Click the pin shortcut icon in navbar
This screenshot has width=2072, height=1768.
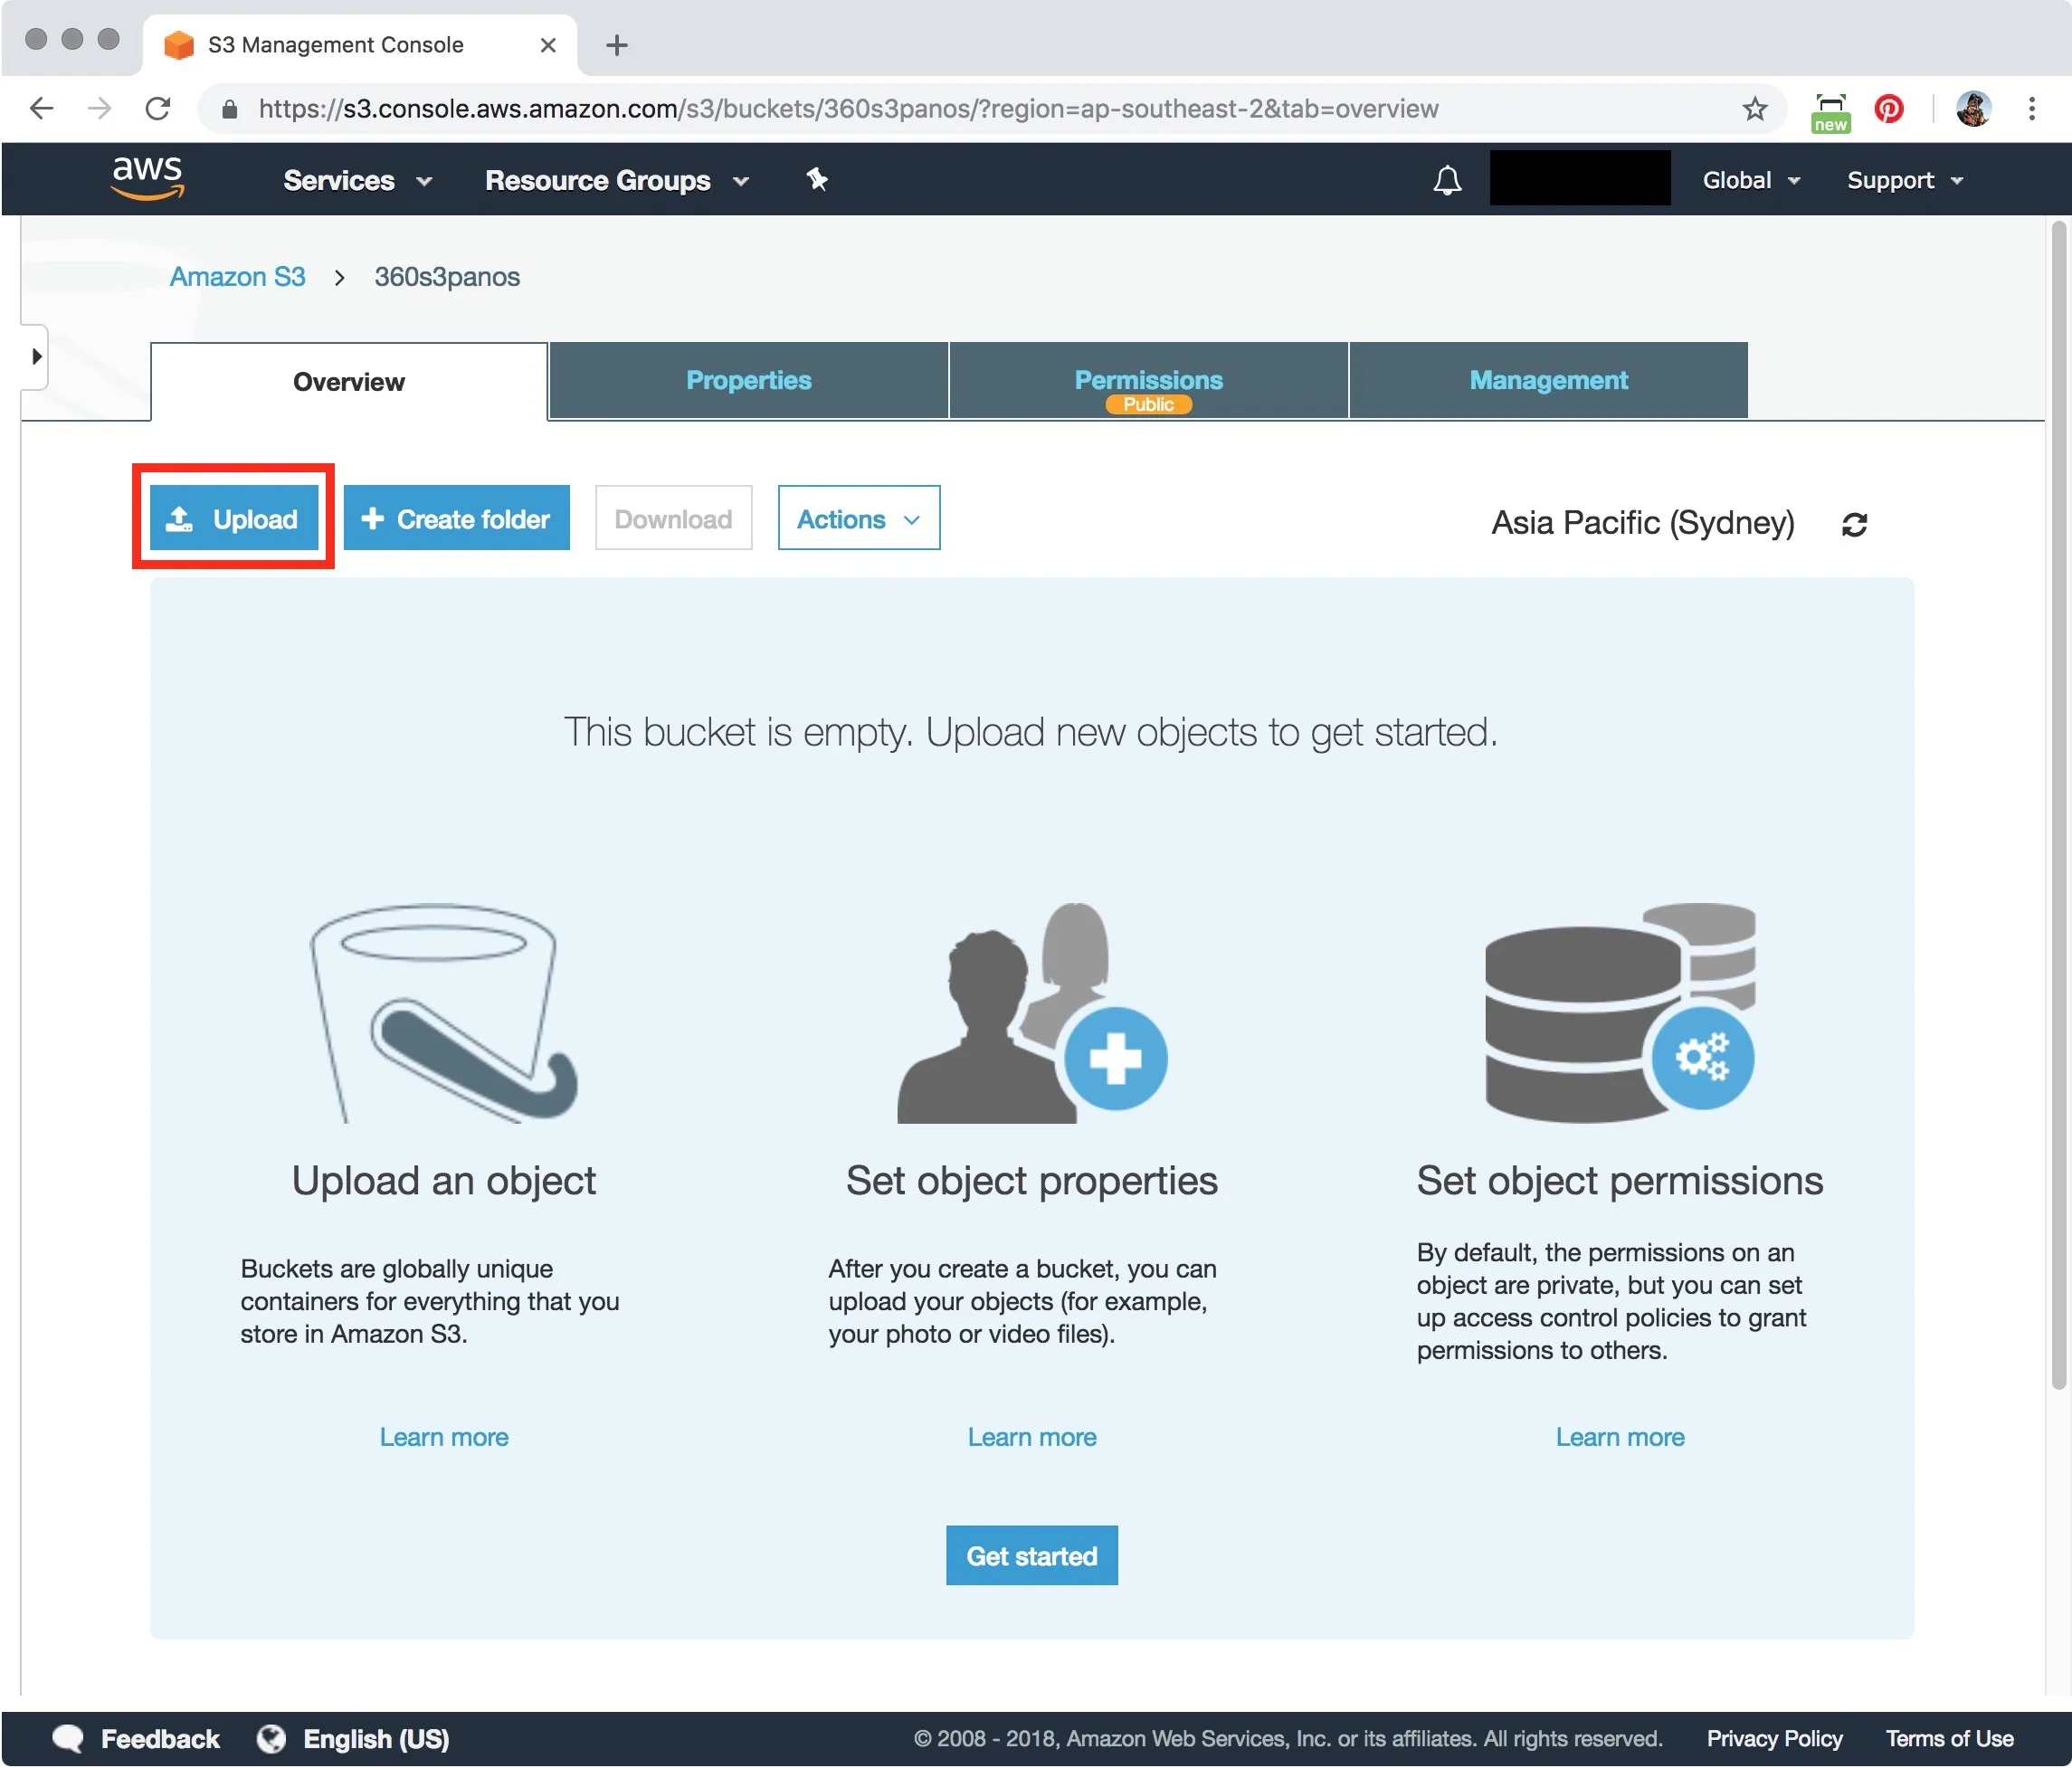coord(817,179)
